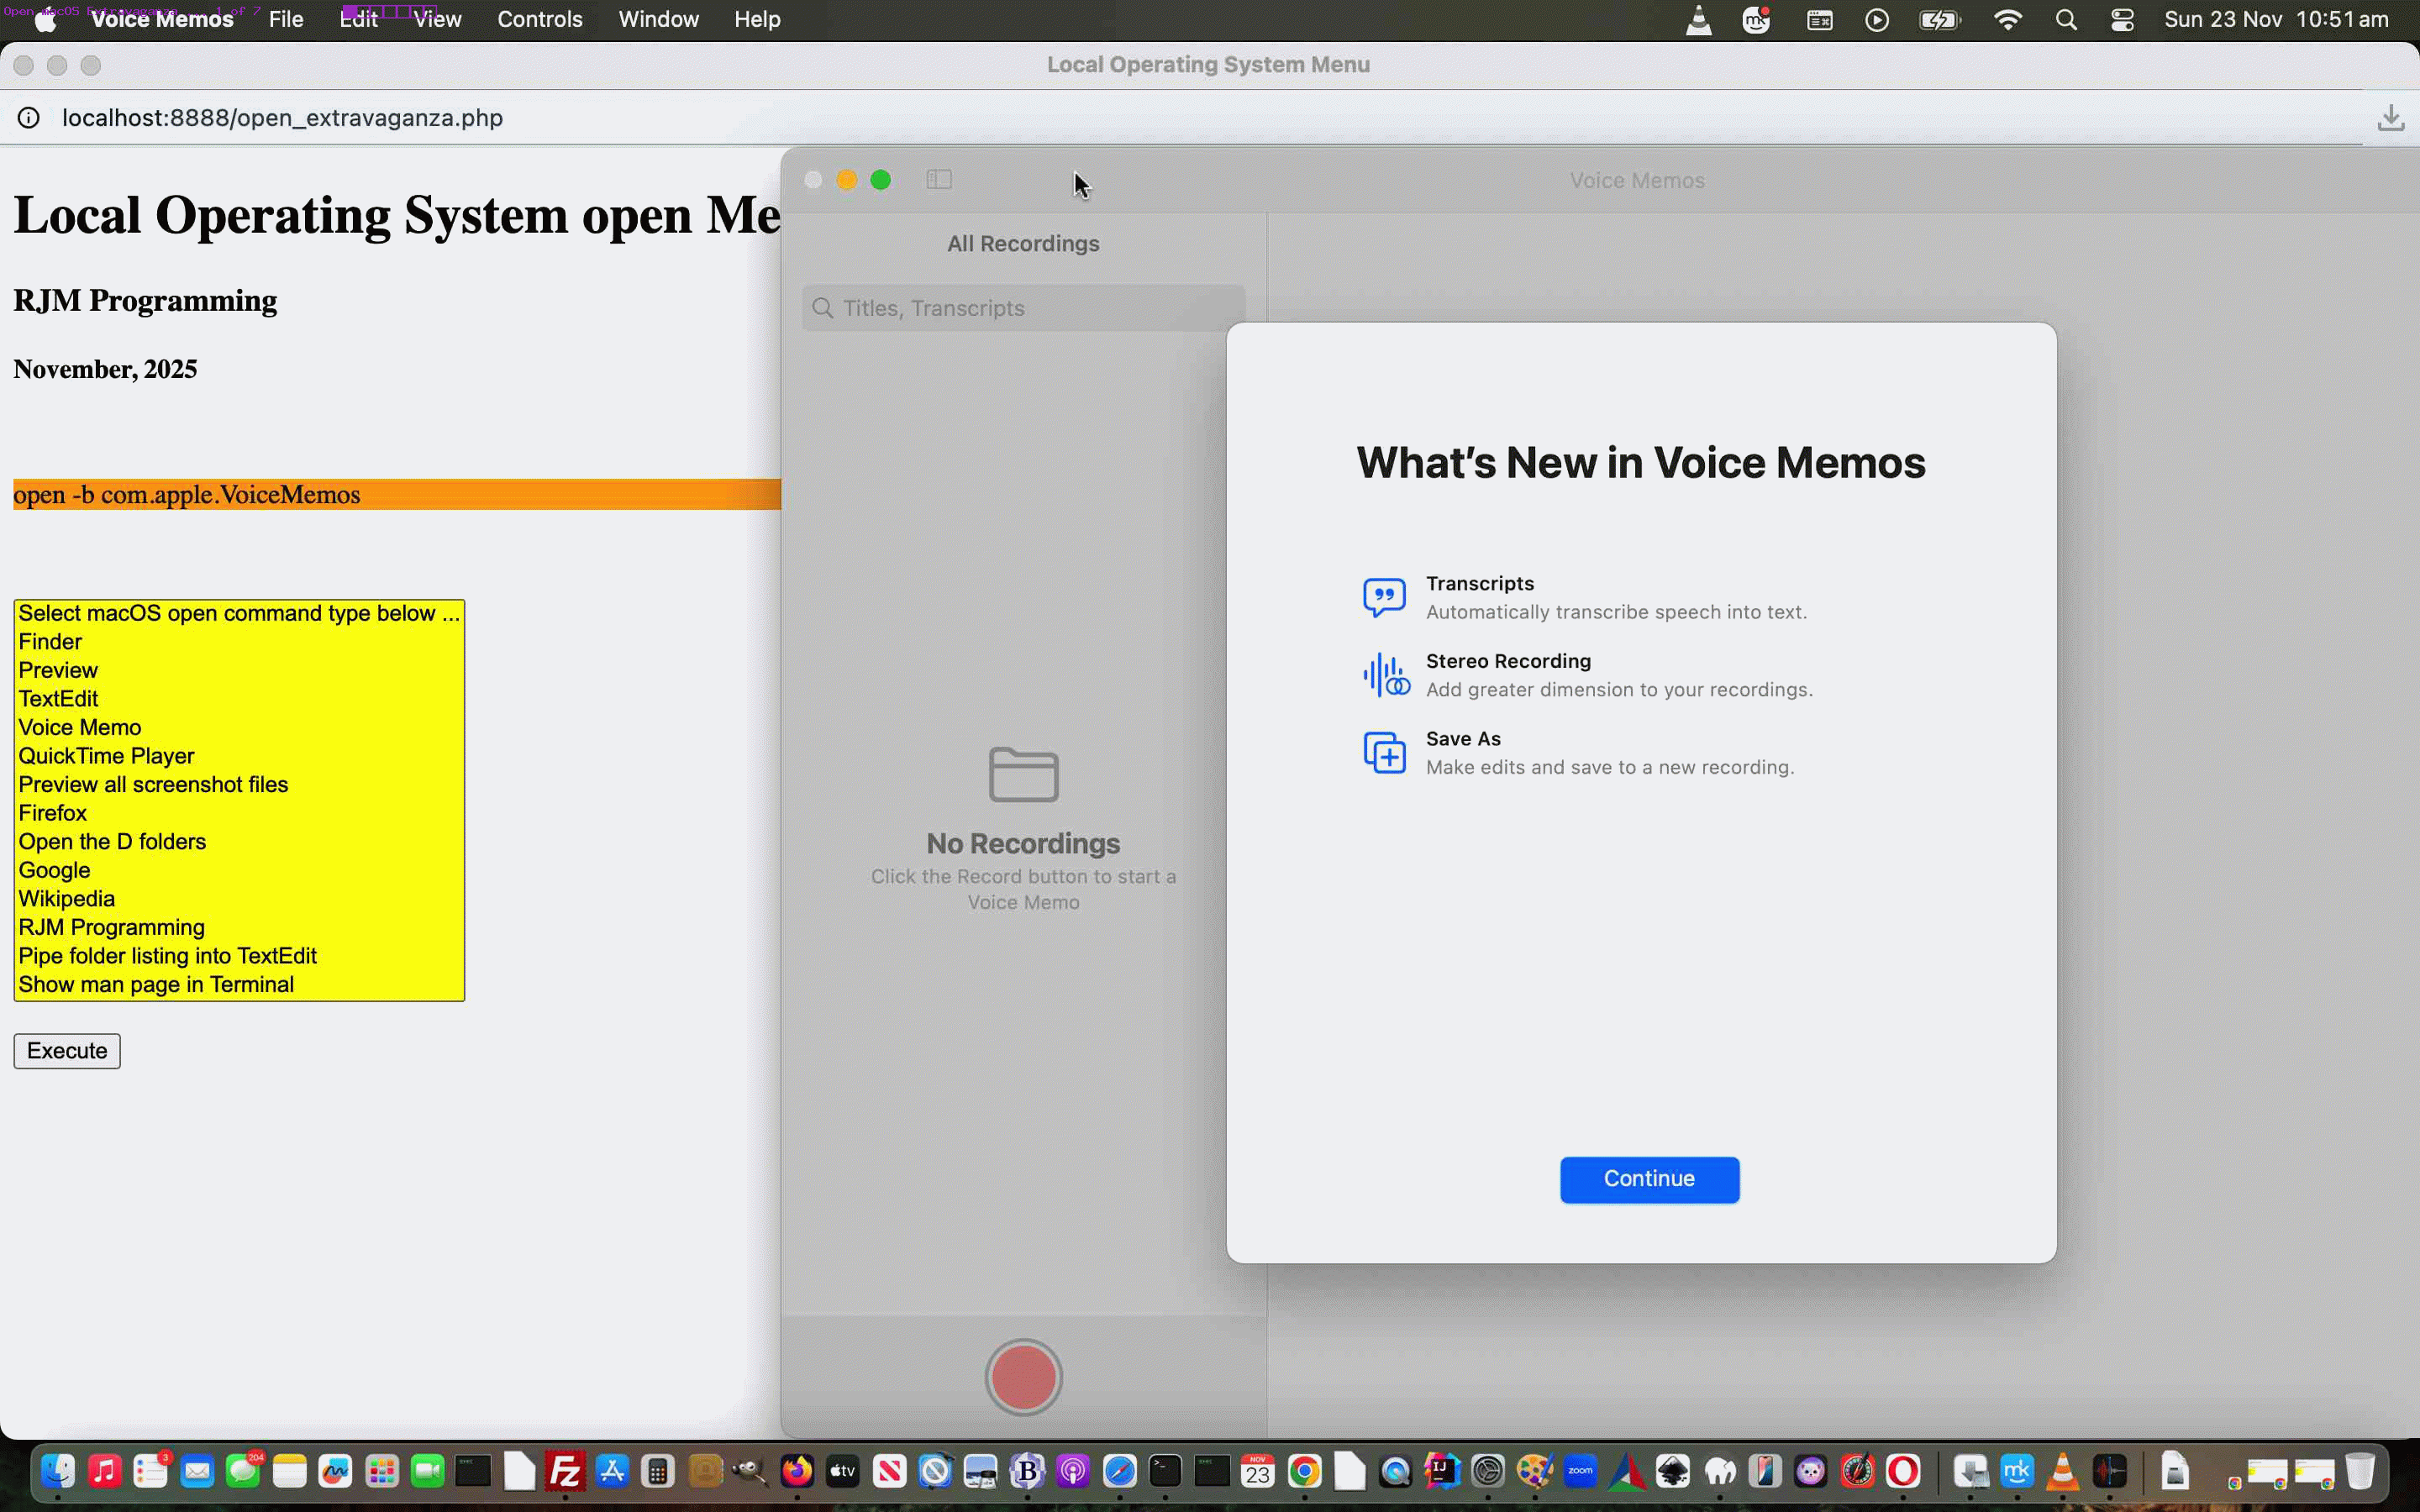The height and width of the screenshot is (1512, 2420).
Task: Open Zoom from the Dock
Action: point(1580,1471)
